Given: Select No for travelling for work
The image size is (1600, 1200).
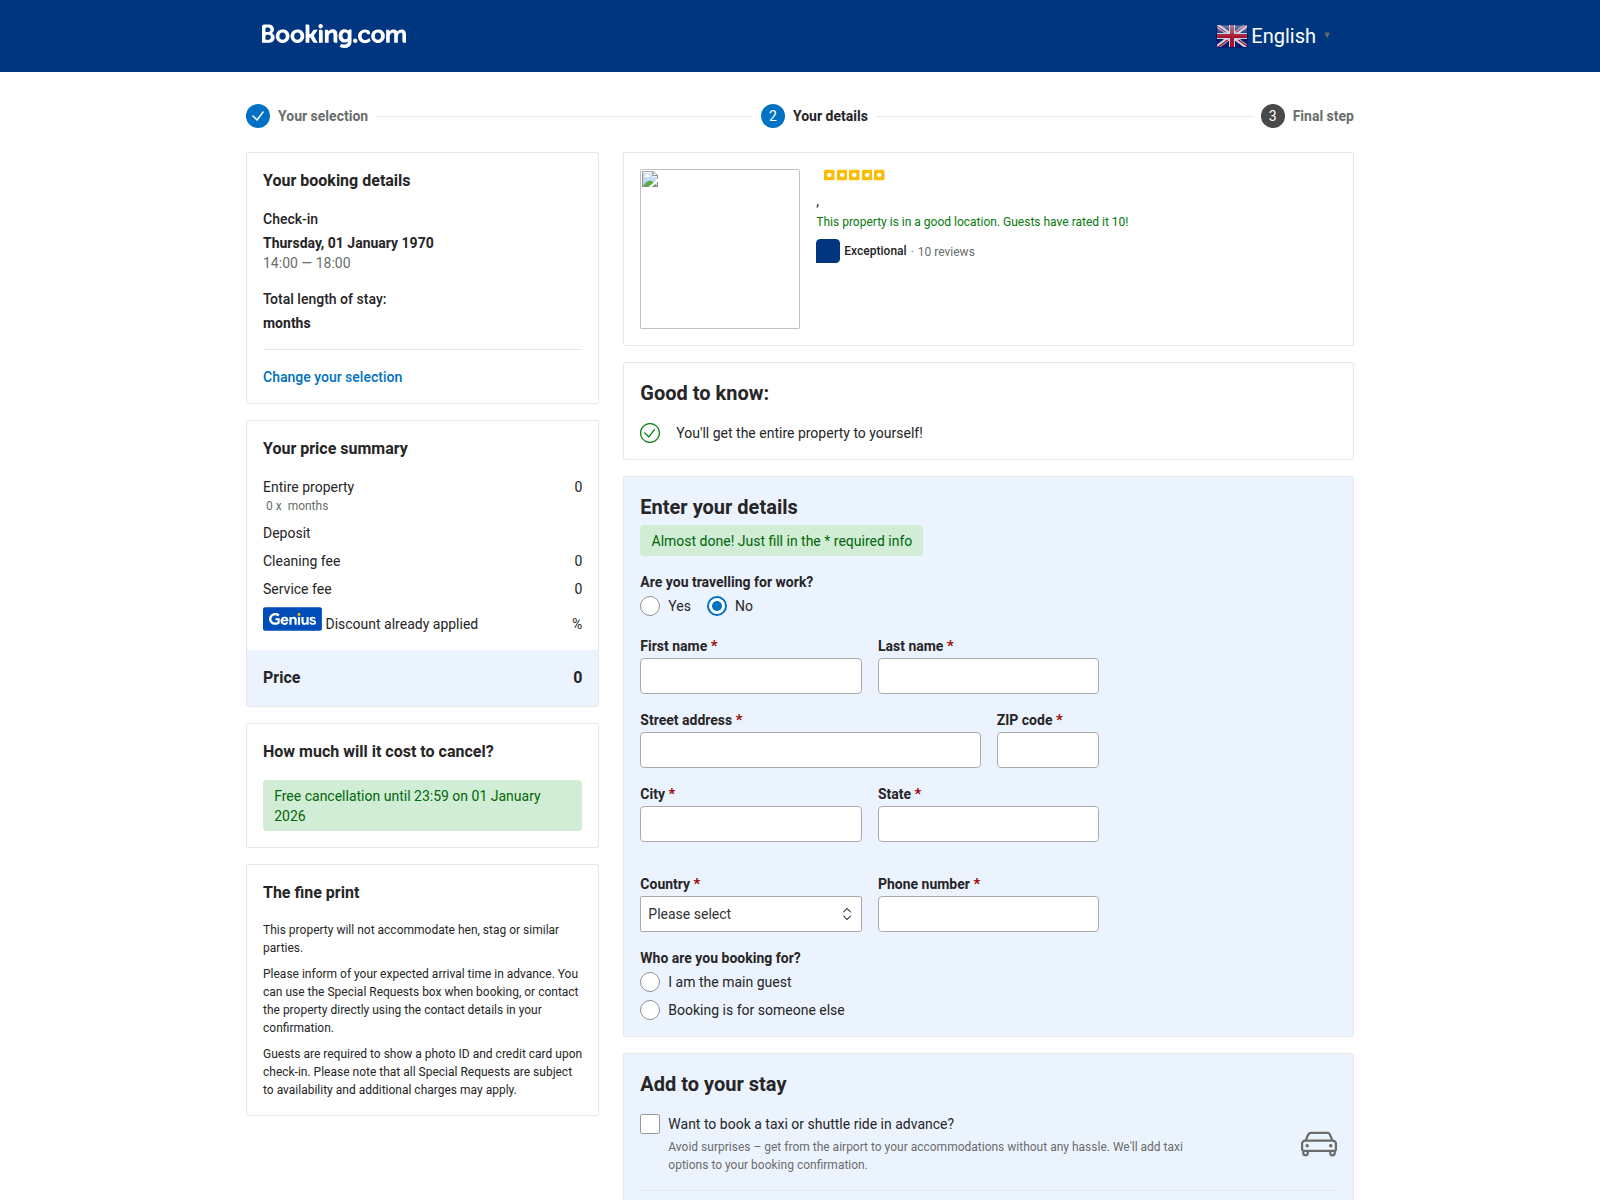Looking at the screenshot, I should (717, 606).
